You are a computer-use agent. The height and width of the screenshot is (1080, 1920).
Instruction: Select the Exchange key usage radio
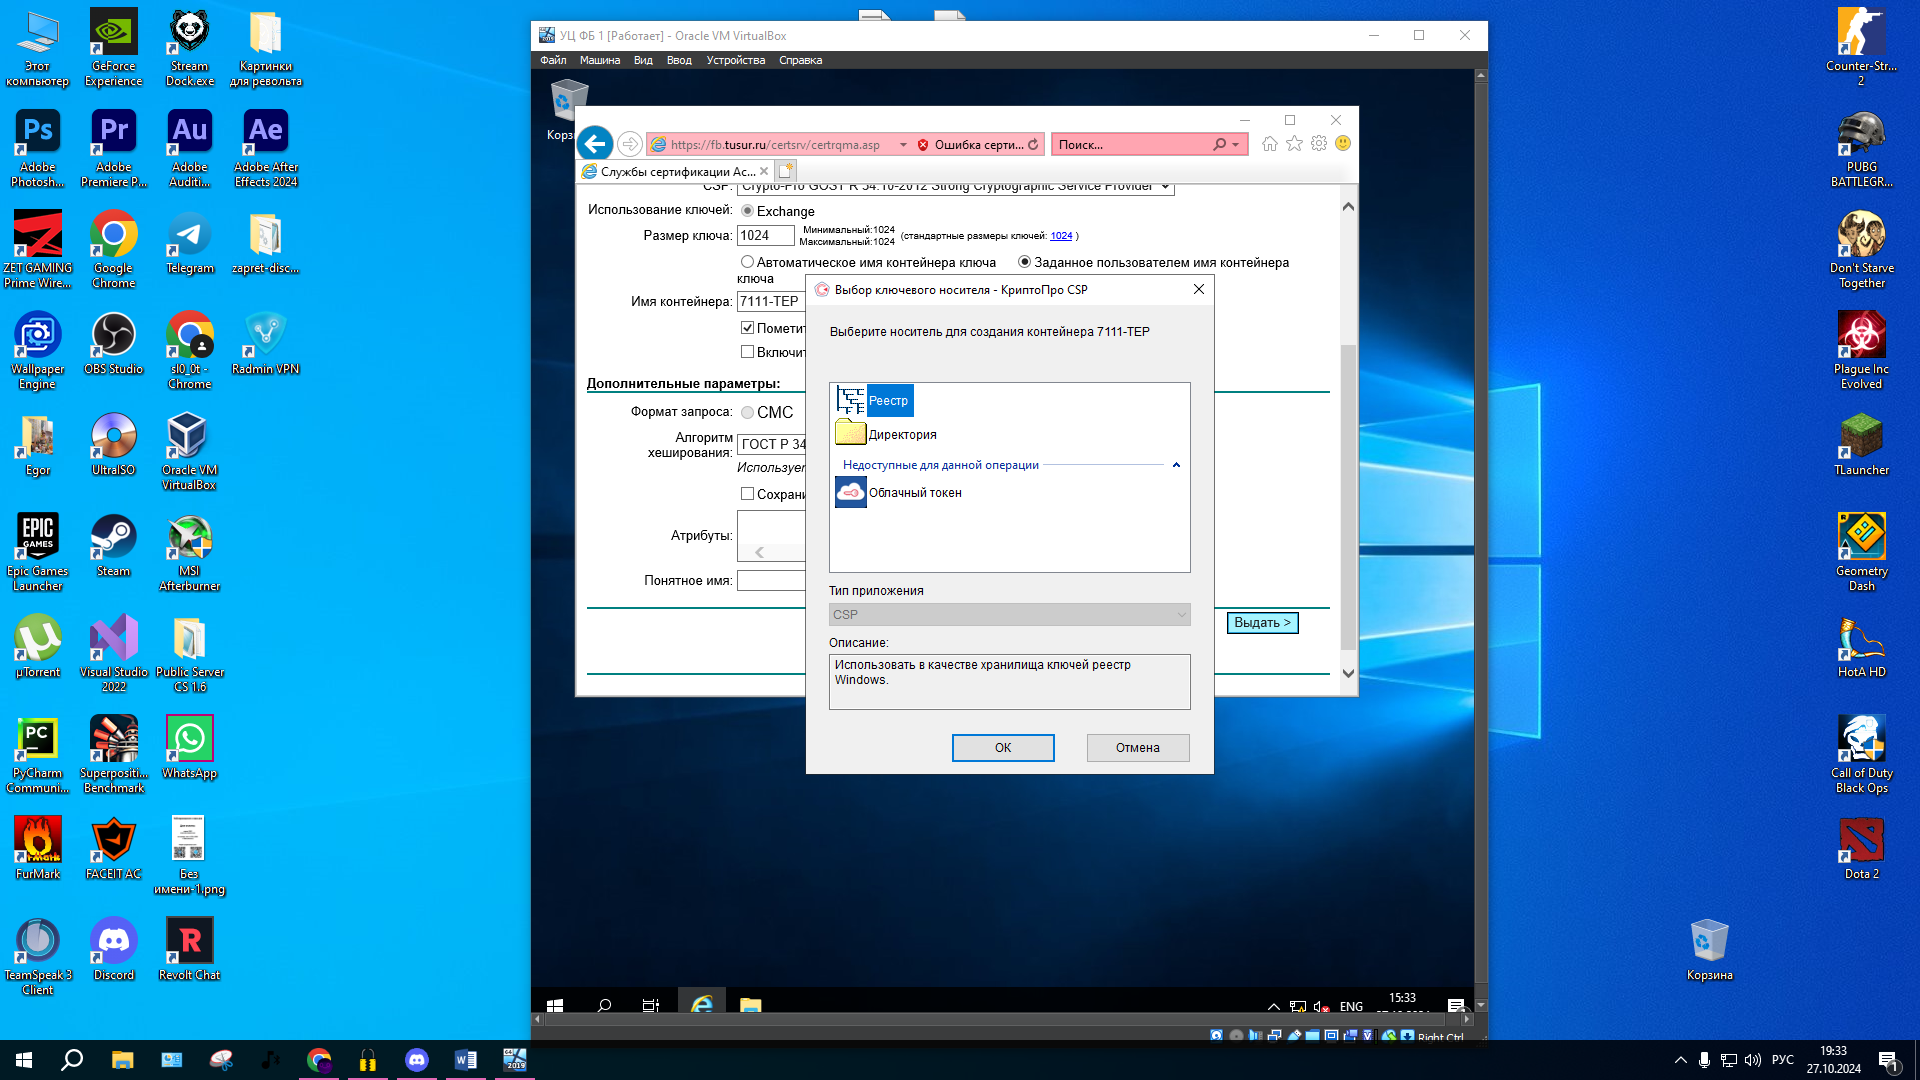(747, 211)
